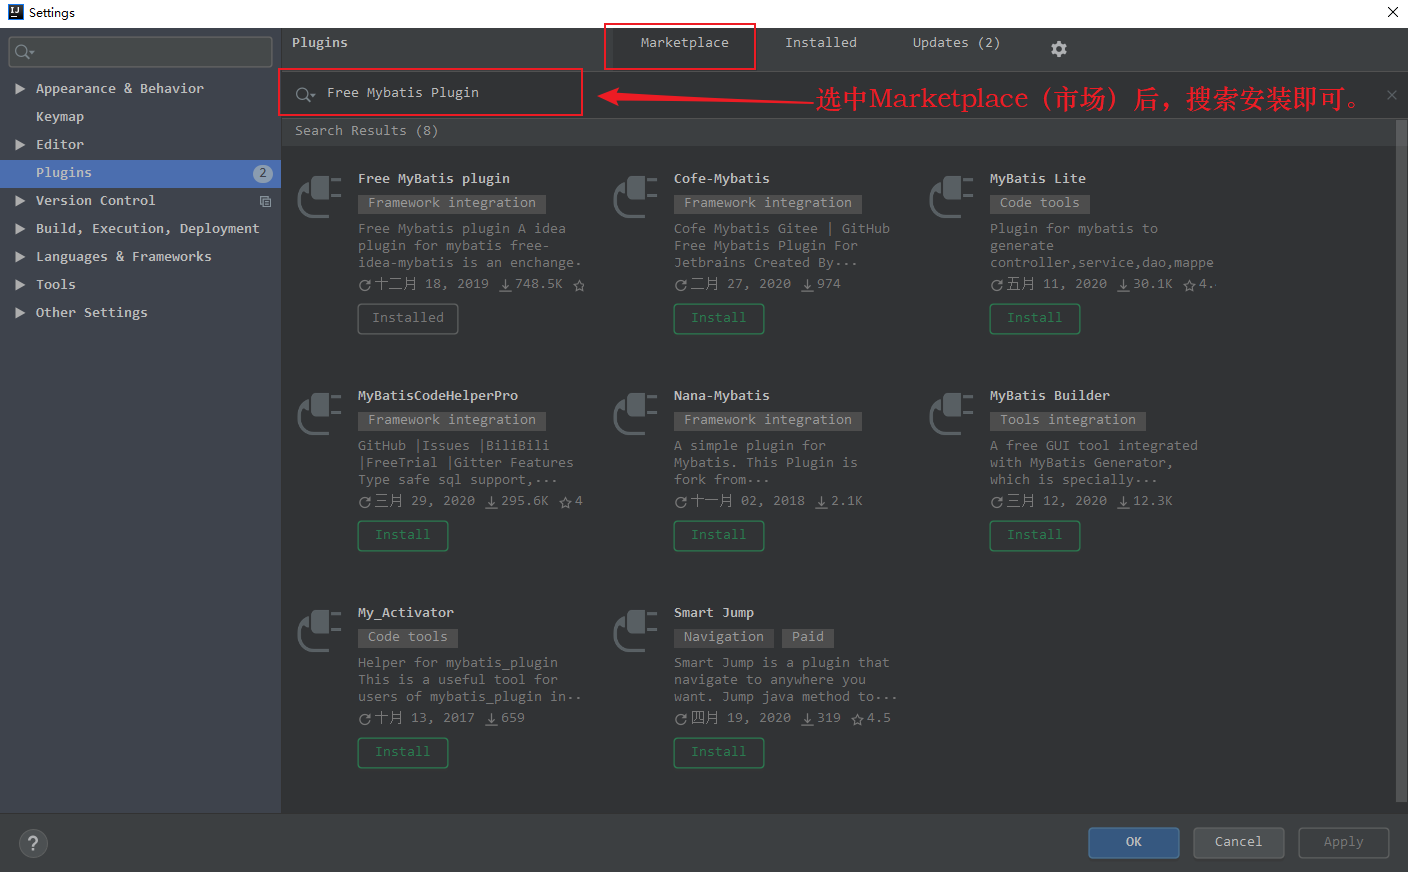Image resolution: width=1408 pixels, height=872 pixels.
Task: Cancel the Settings dialog
Action: click(x=1239, y=842)
